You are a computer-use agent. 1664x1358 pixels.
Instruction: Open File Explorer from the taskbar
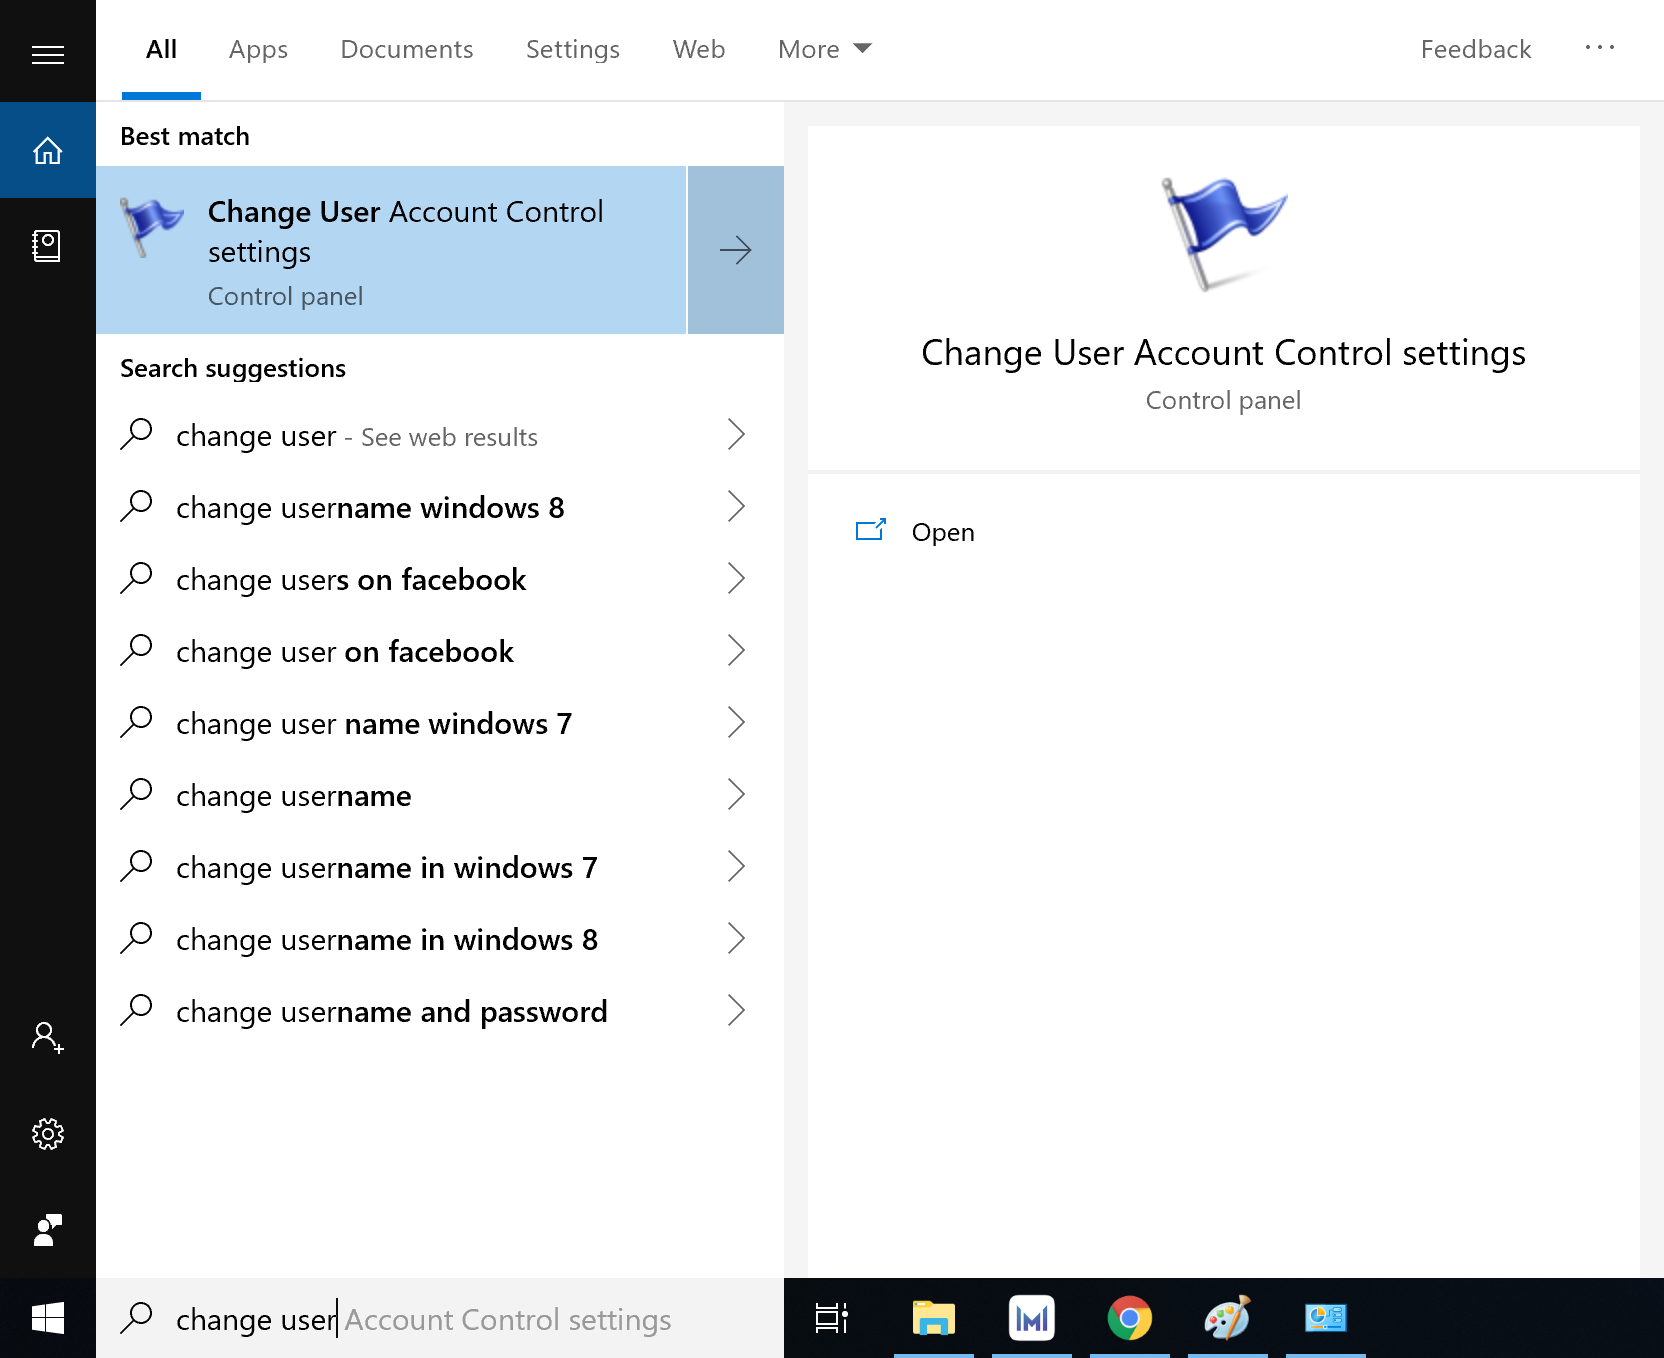pyautogui.click(x=933, y=1318)
